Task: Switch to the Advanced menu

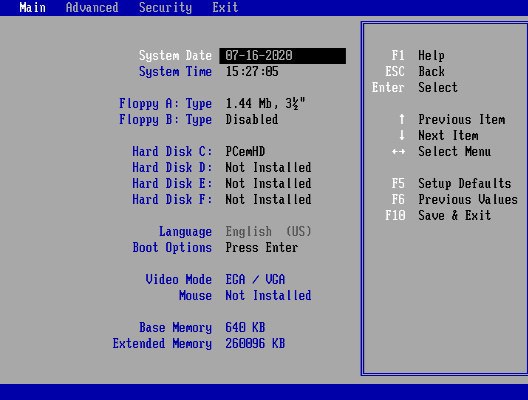Action: tap(92, 7)
